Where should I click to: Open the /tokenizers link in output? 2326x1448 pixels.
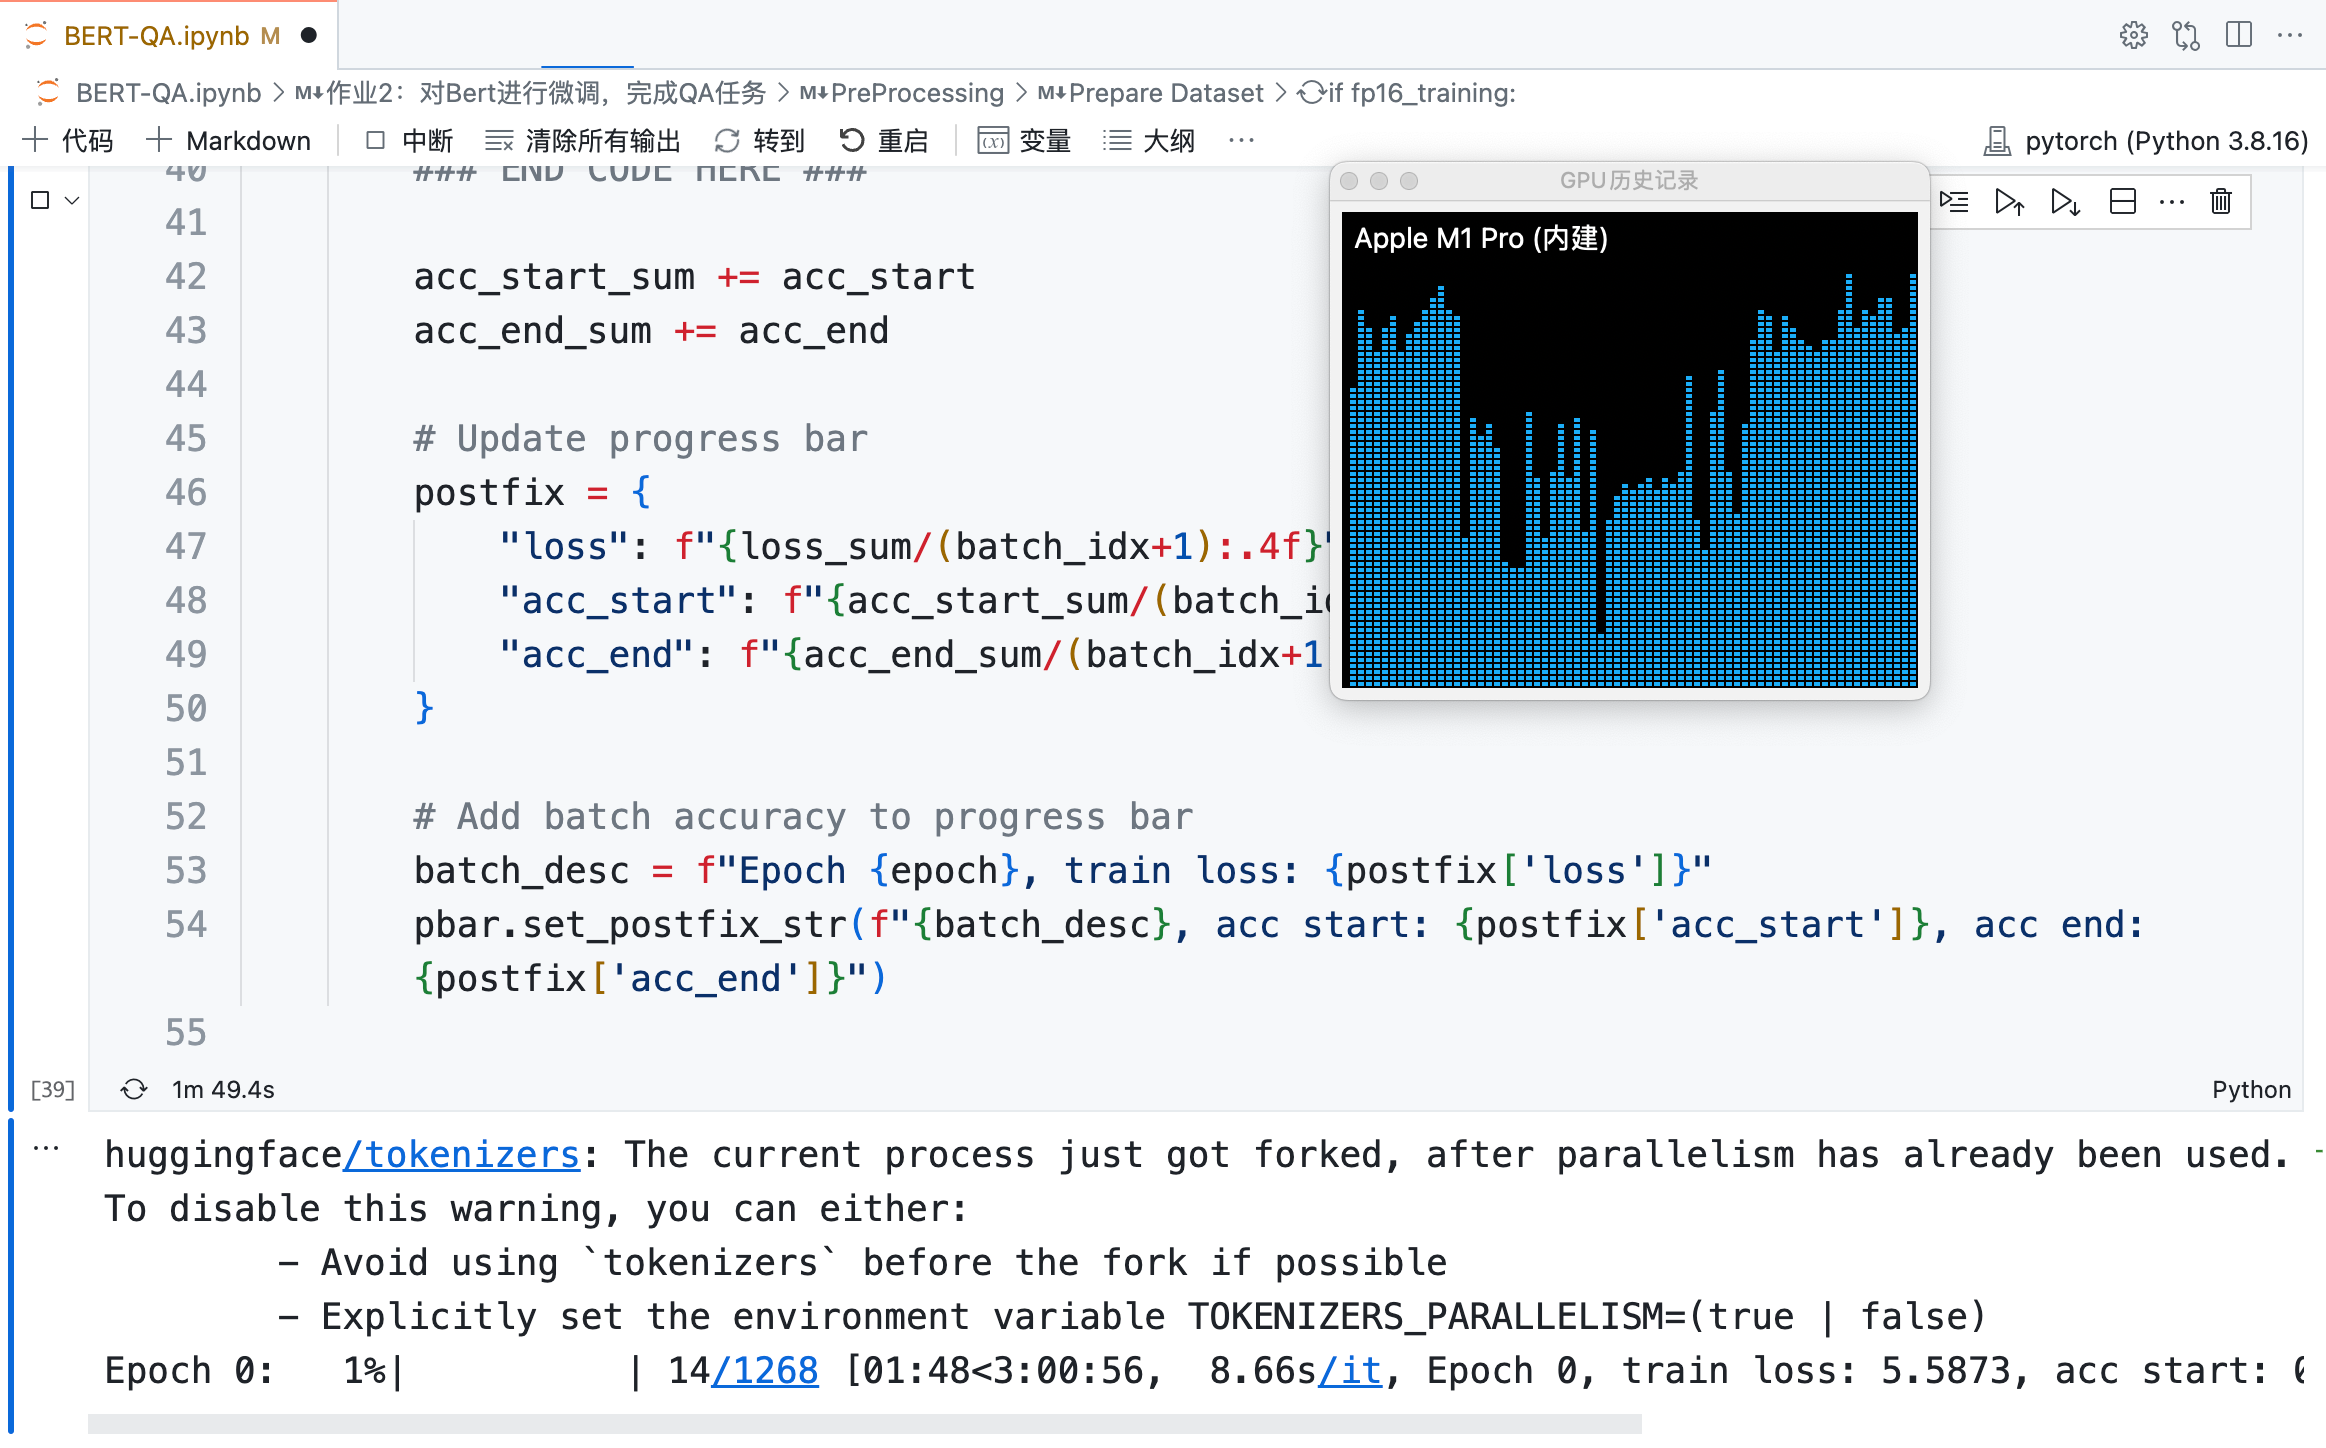click(x=461, y=1155)
